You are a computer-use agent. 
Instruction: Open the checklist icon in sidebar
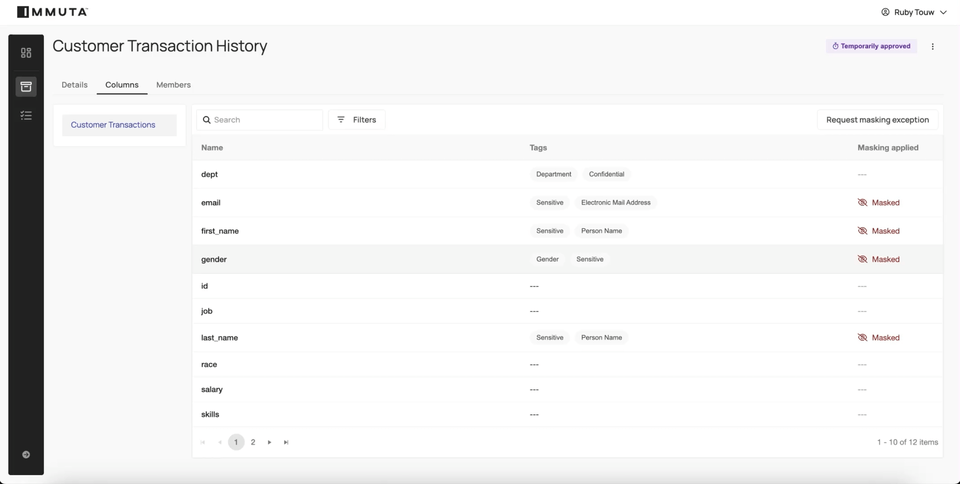26,116
